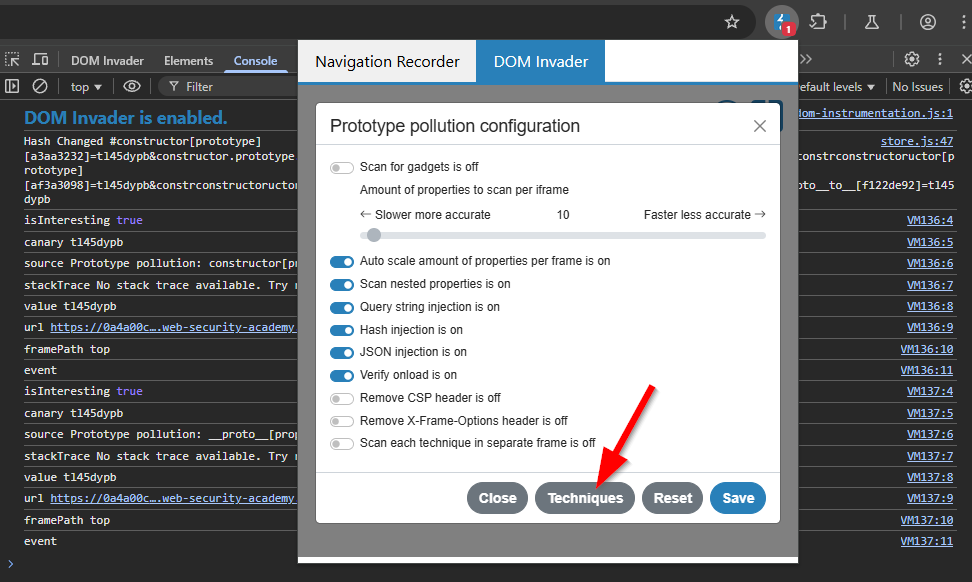Bookmark this page with the star icon
The image size is (972, 582).
[x=731, y=22]
